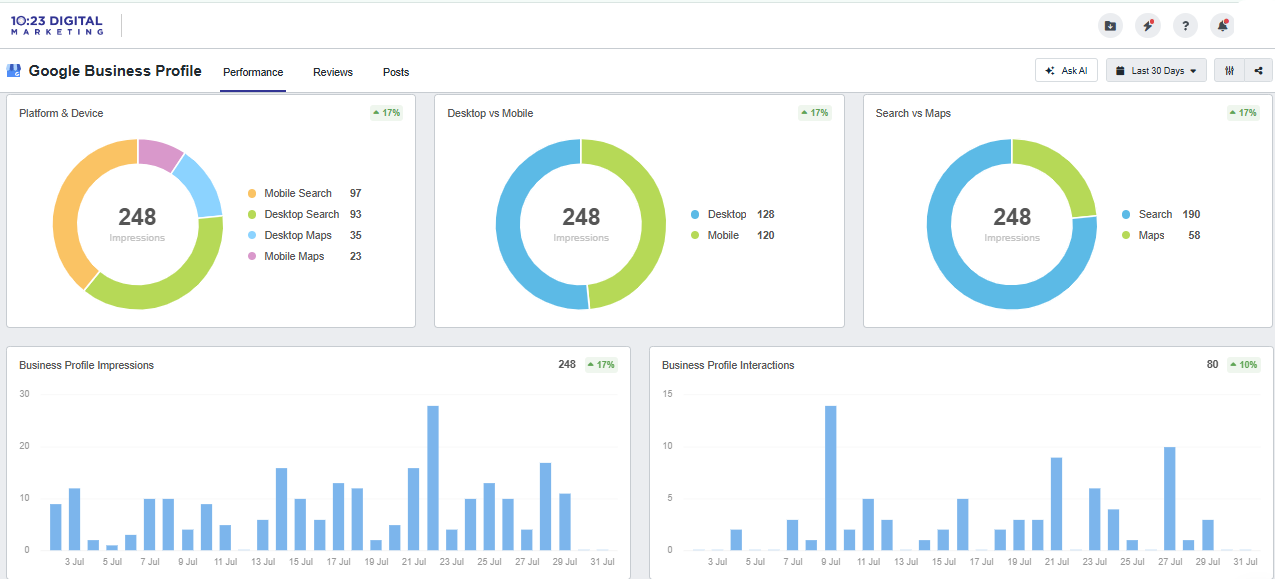Click the 27 Jul bar in Business Profile Interactions
The height and width of the screenshot is (579, 1275).
[x=1170, y=499]
